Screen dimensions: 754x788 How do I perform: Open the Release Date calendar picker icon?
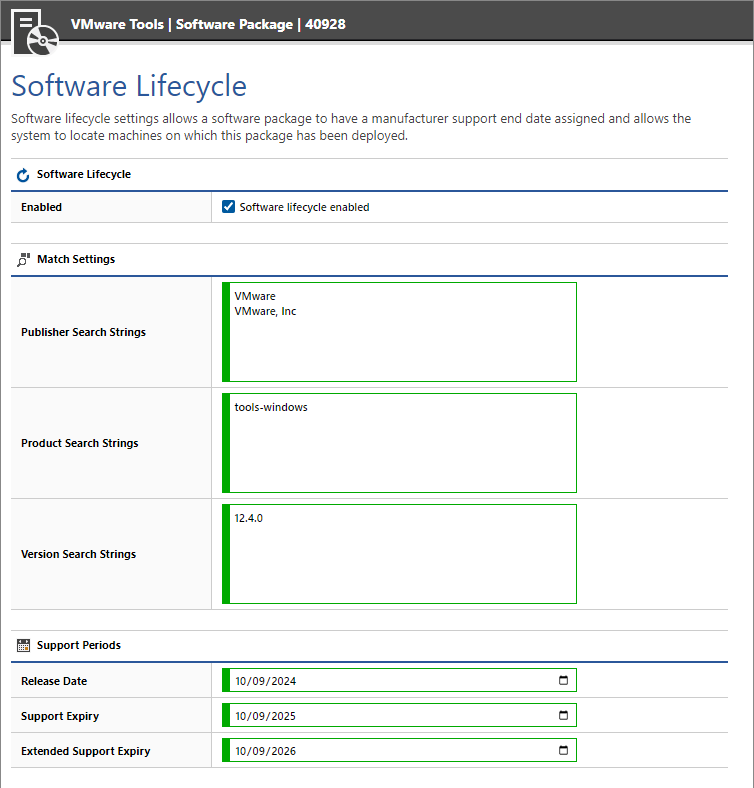tap(563, 680)
